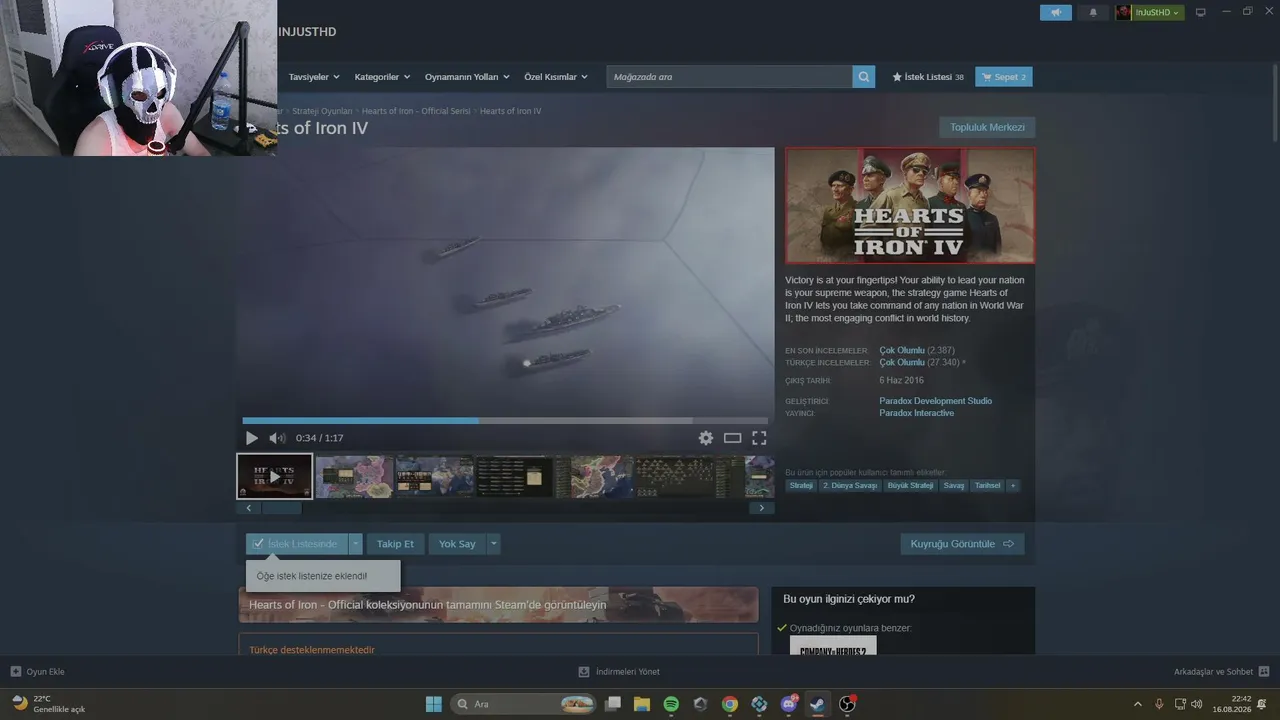Expand the Yok Say dropdown arrow
This screenshot has height=720, width=1280.
pos(493,544)
